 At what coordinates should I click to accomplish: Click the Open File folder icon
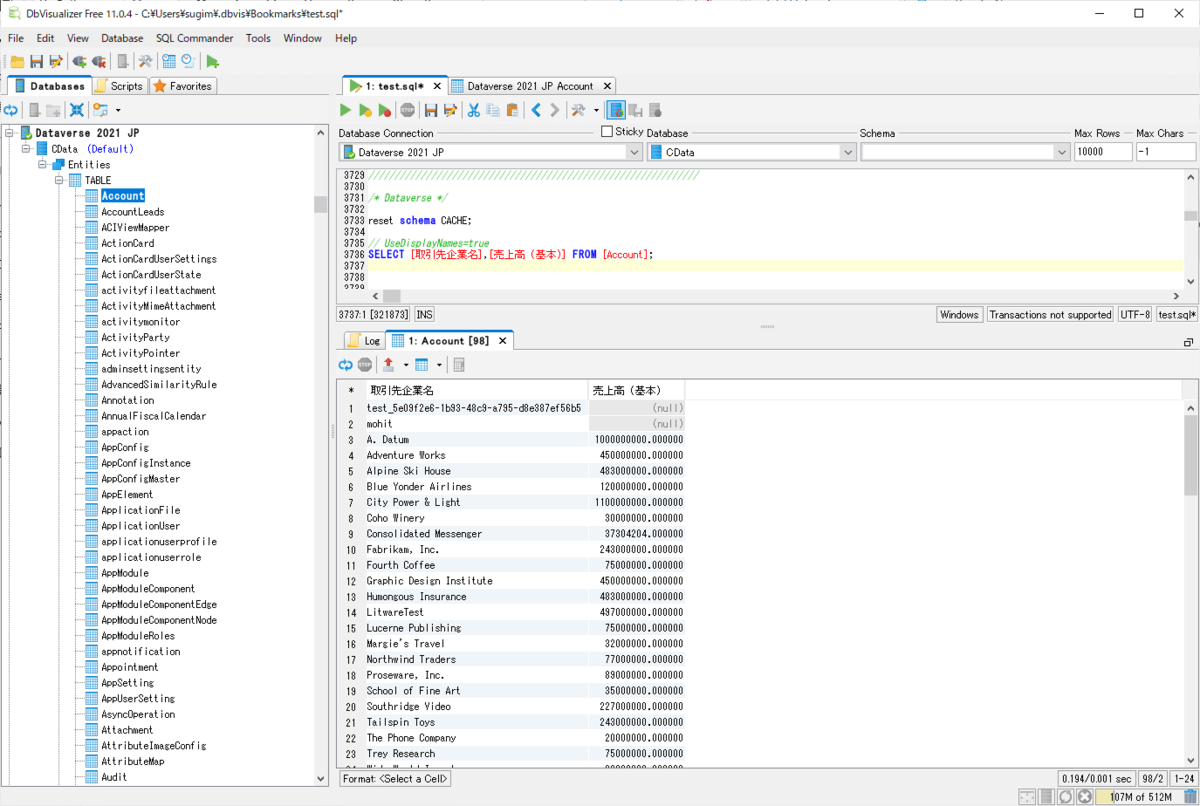point(17,62)
